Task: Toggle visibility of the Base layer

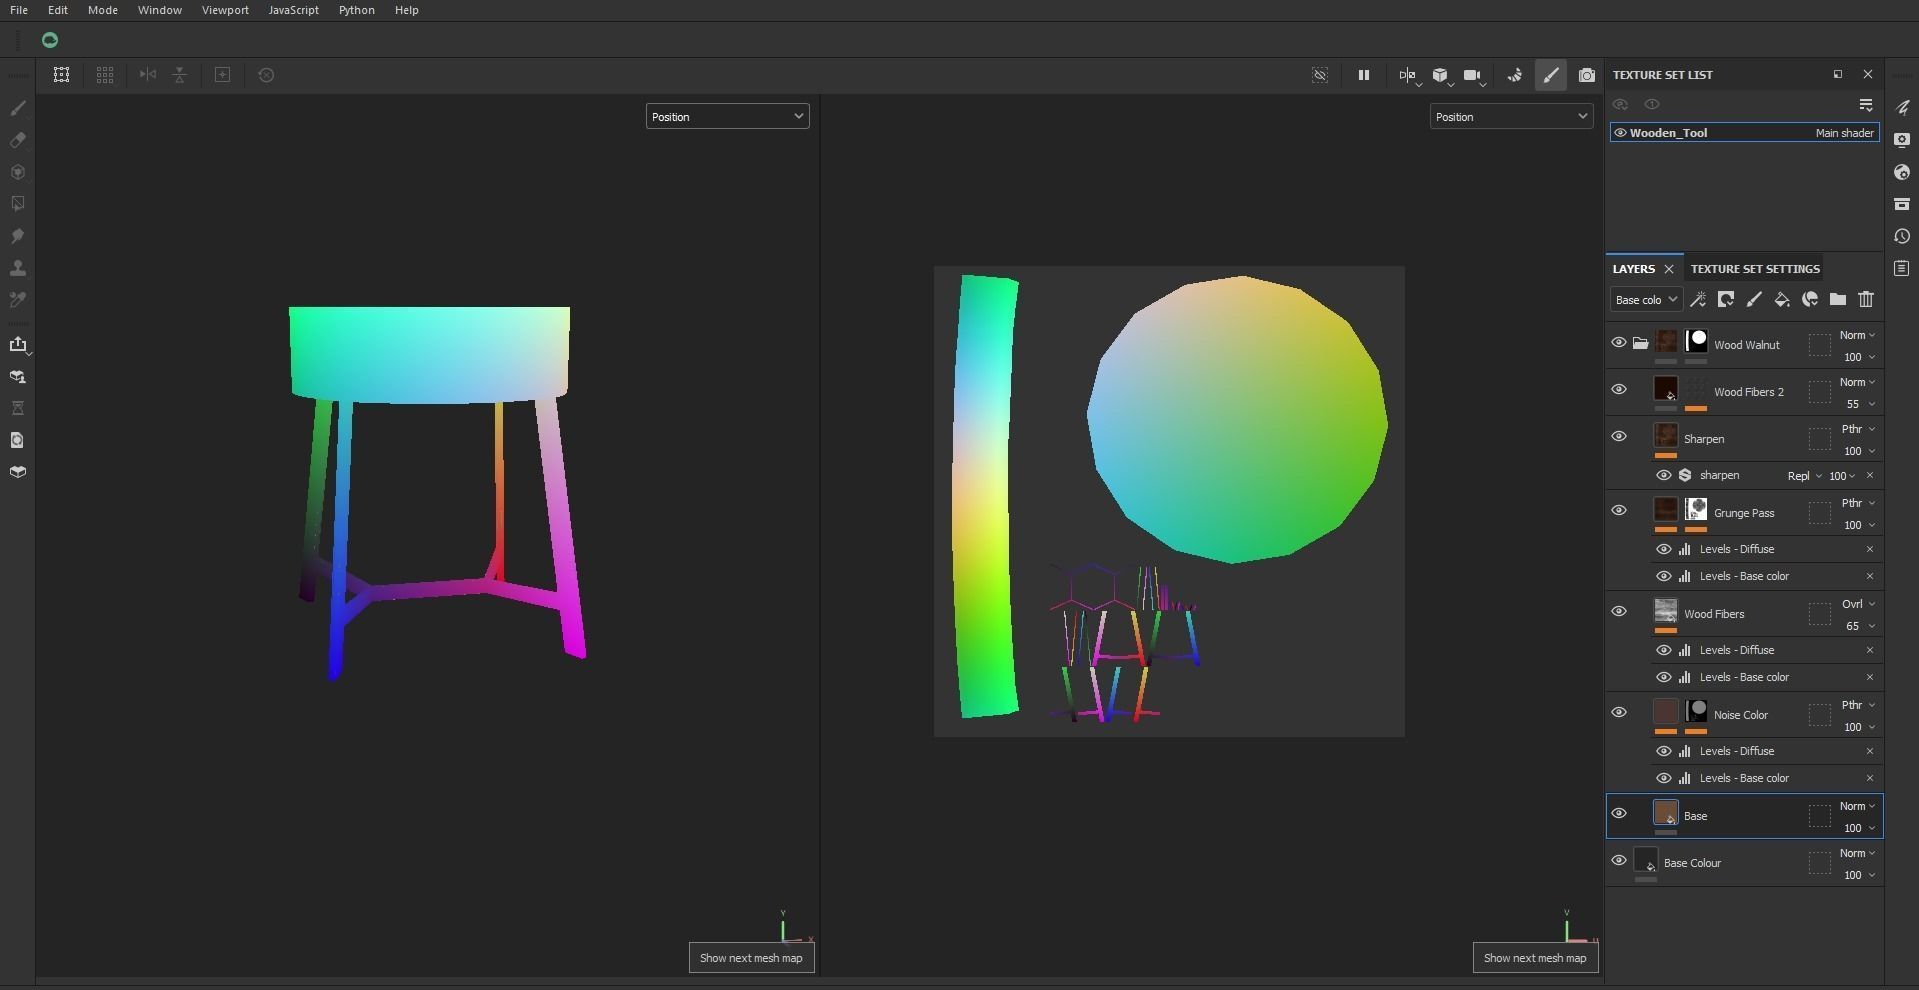Action: point(1619,814)
